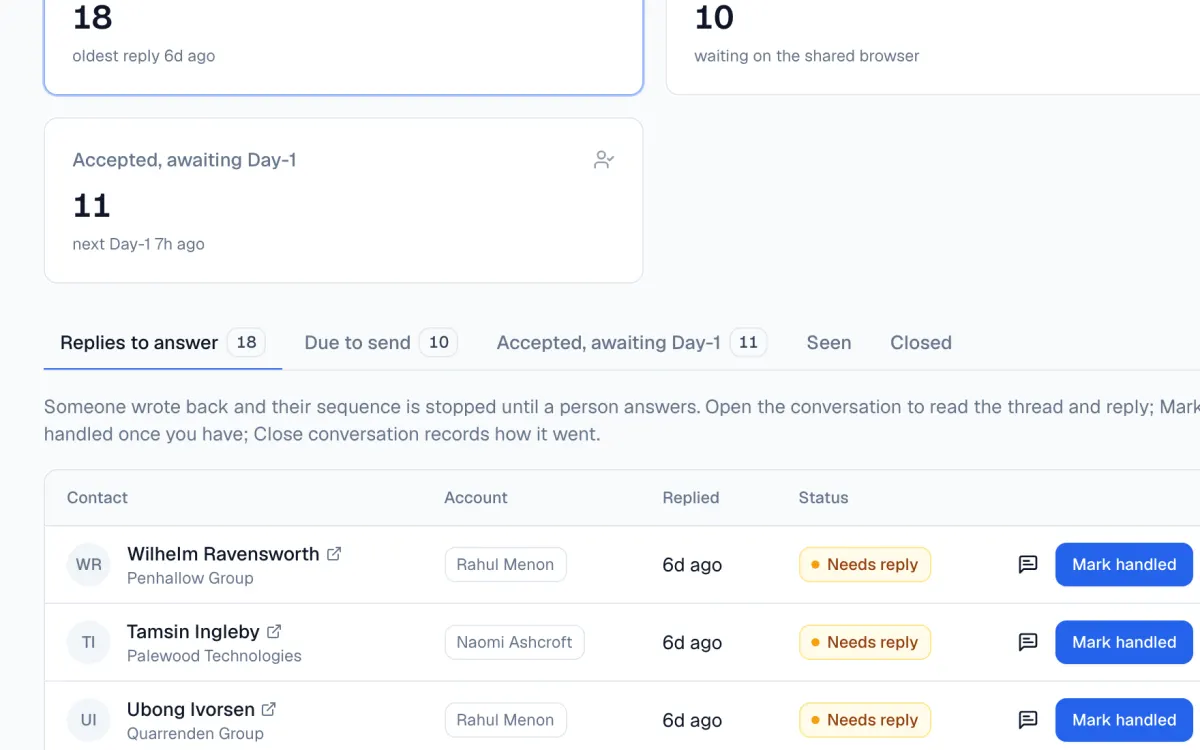Screen dimensions: 1200x750
Task: Mark Tamsin Ingleby as handled
Action: point(1124,643)
